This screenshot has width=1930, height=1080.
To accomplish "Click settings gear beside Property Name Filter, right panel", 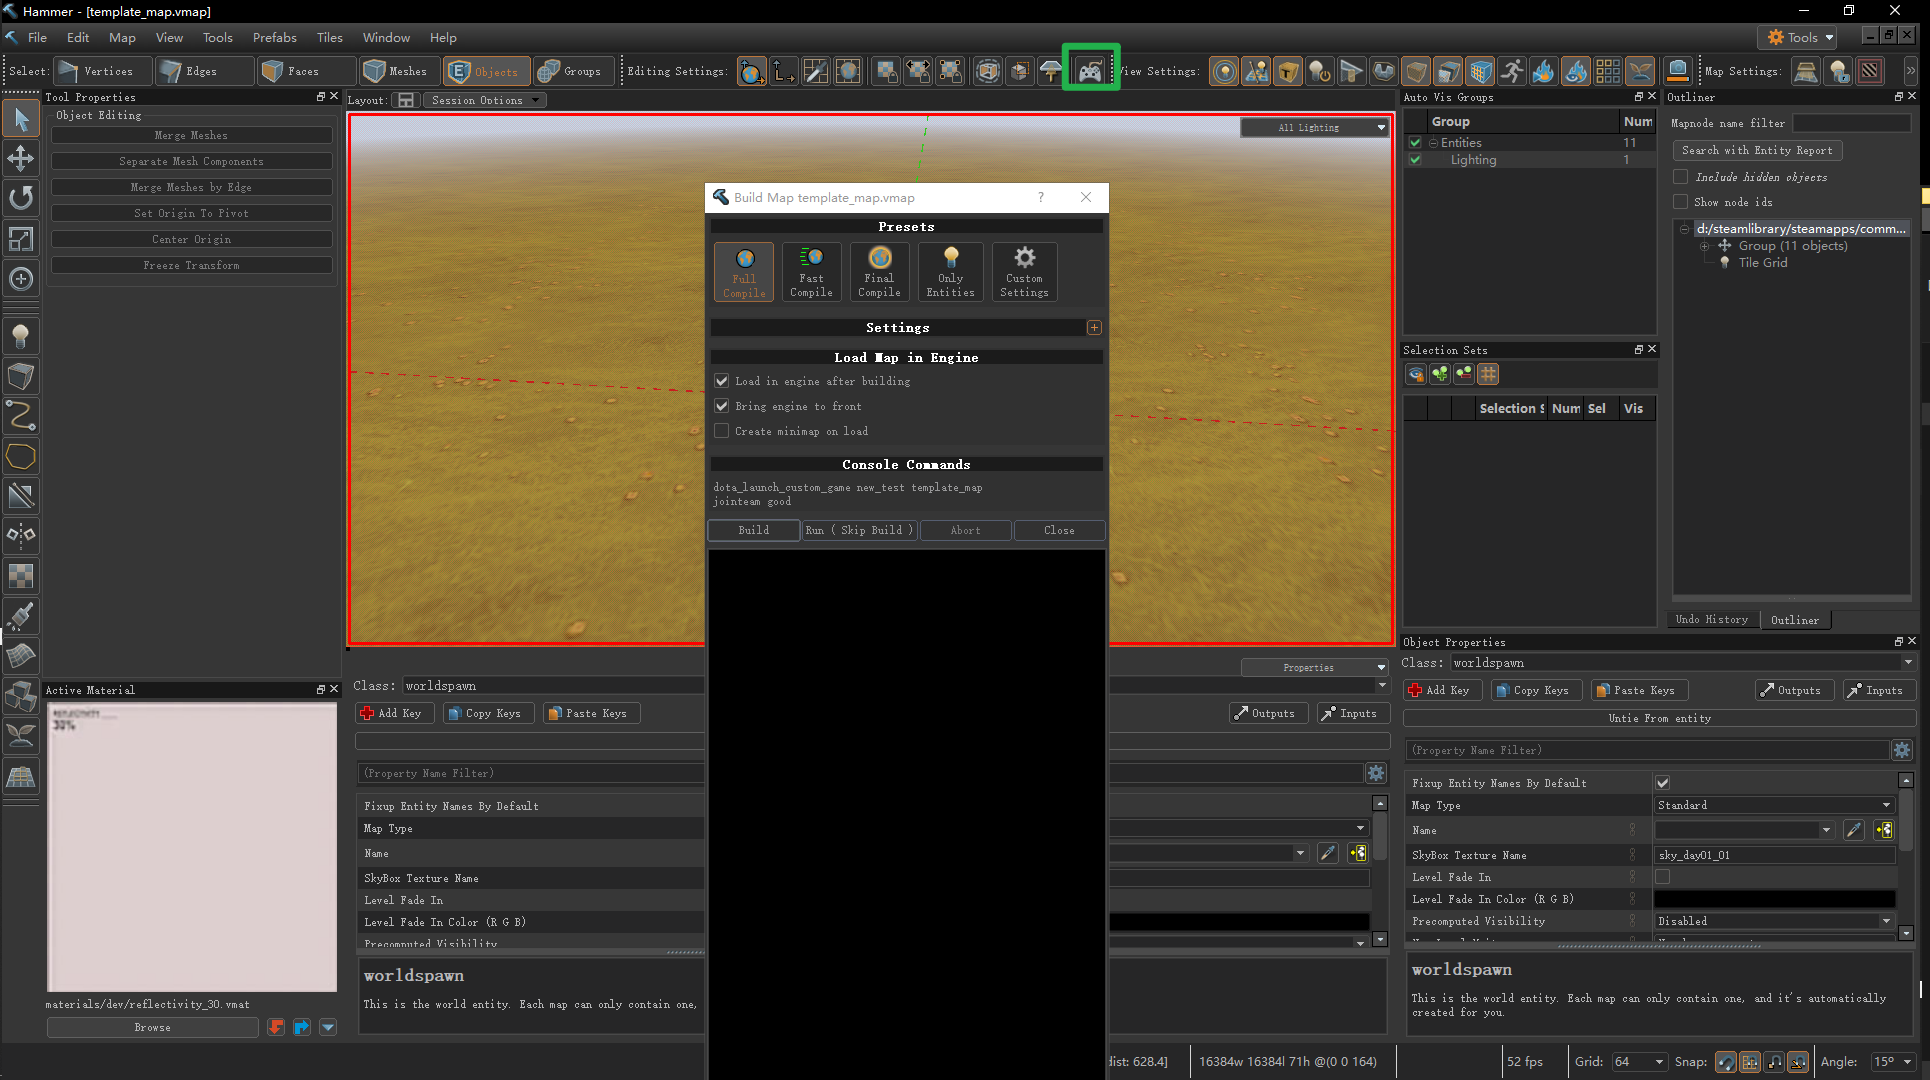I will click(x=1902, y=750).
